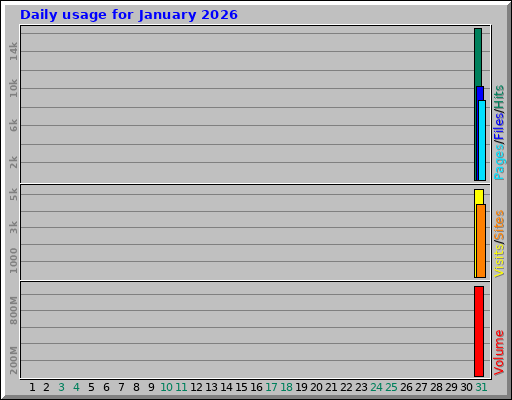
Task: Click day '30' on the x-axis
Action: click(x=466, y=387)
